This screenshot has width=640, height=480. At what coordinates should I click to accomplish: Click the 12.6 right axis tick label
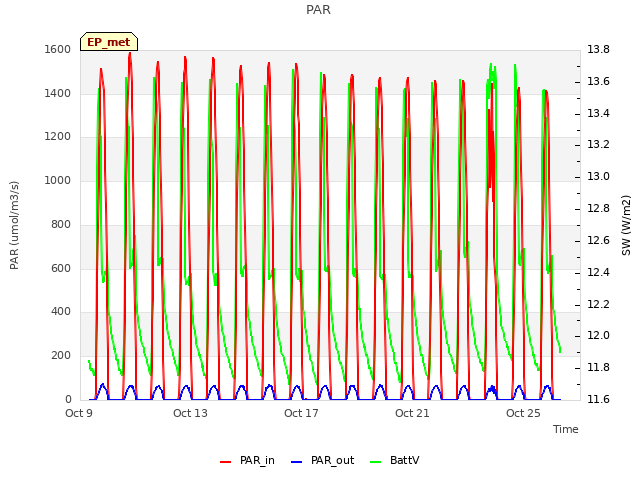[x=598, y=240]
